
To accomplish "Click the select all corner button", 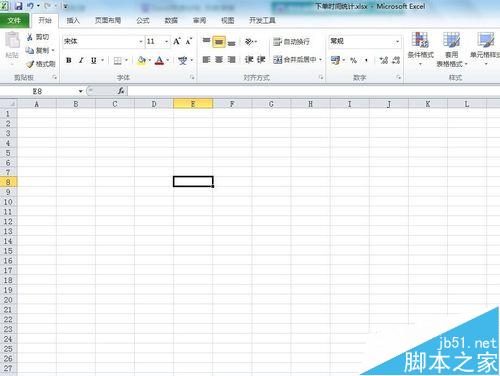I will pyautogui.click(x=8, y=104).
